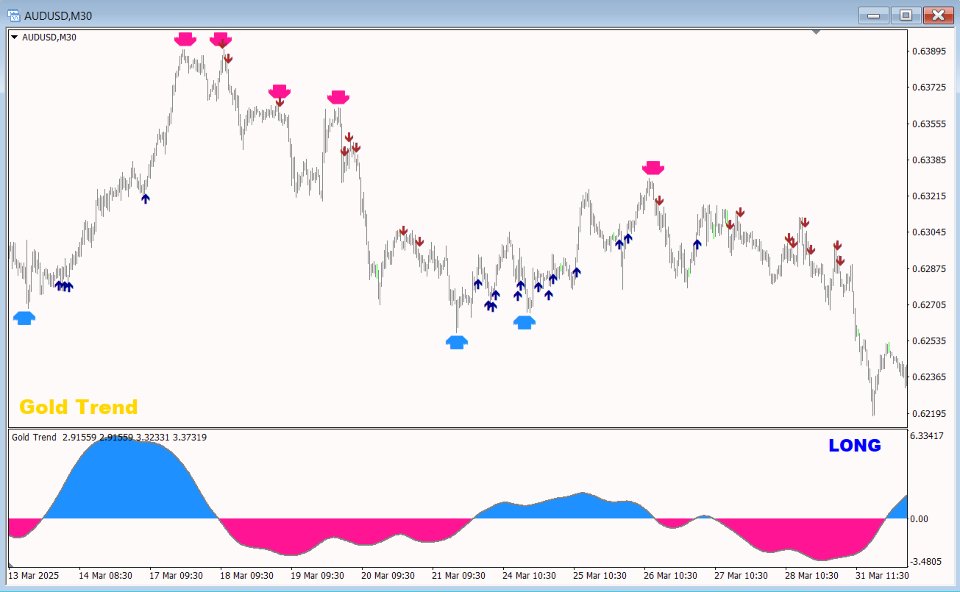Click the blue LONG signal text
Screen dimensions: 960x592
(854, 446)
